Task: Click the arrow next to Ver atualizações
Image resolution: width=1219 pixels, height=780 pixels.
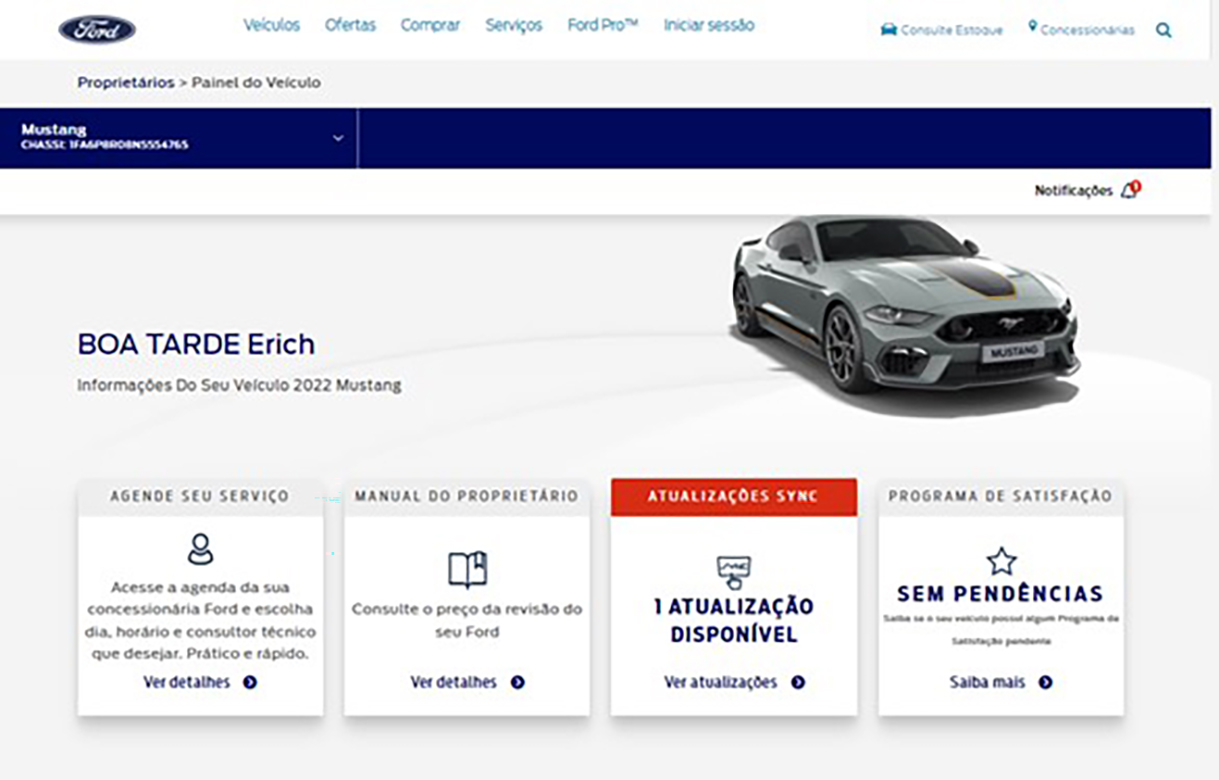Action: pyautogui.click(x=798, y=682)
